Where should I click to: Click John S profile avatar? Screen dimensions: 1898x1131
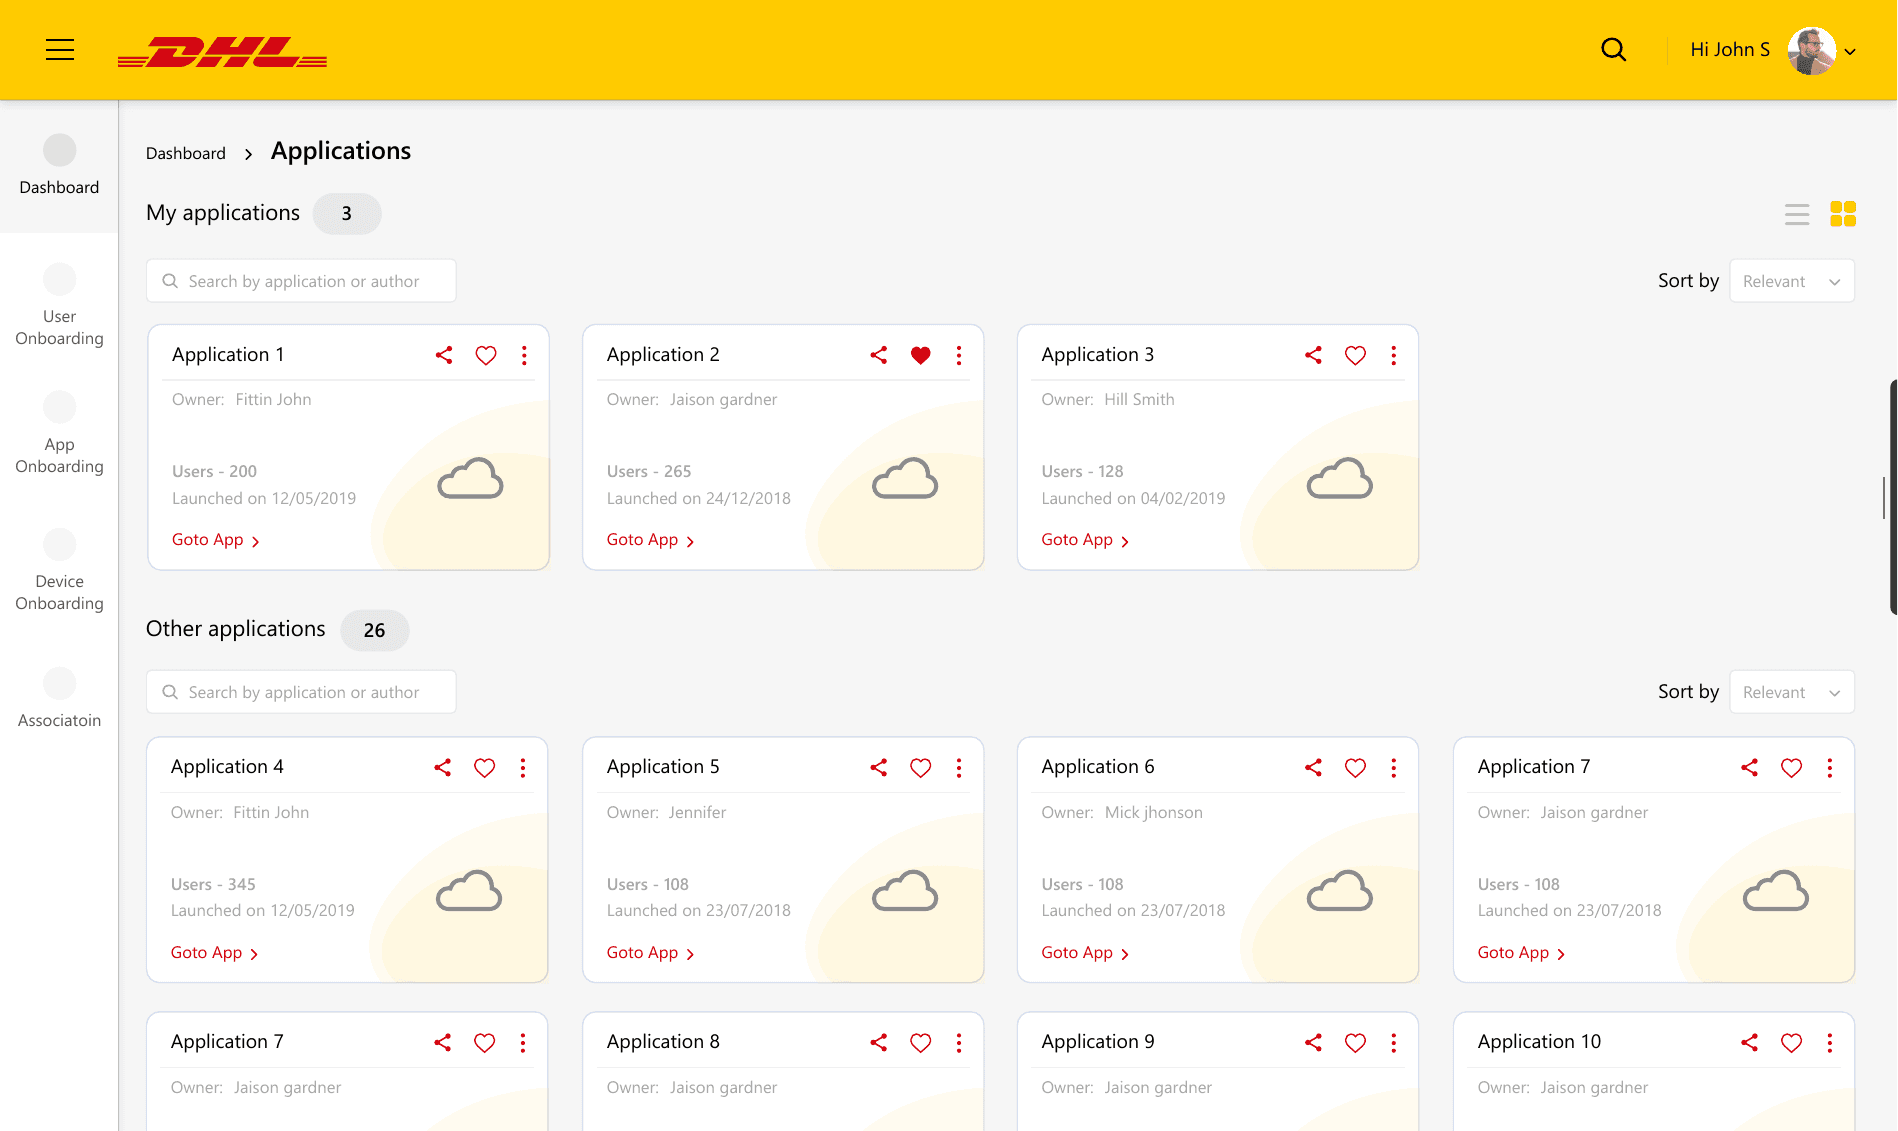1811,50
